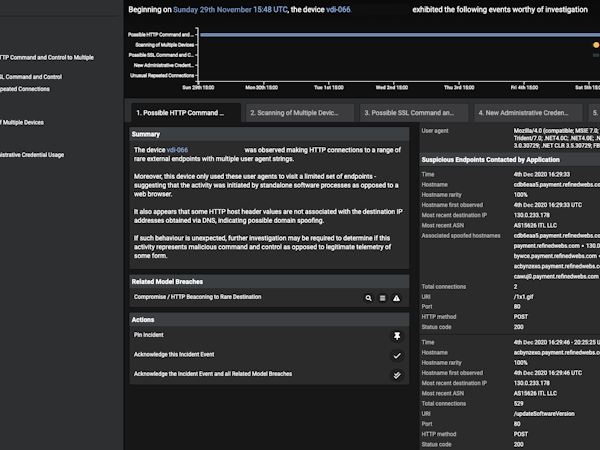This screenshot has width=600, height=450.
Task: Pin the incident with the pin icon
Action: tap(397, 336)
